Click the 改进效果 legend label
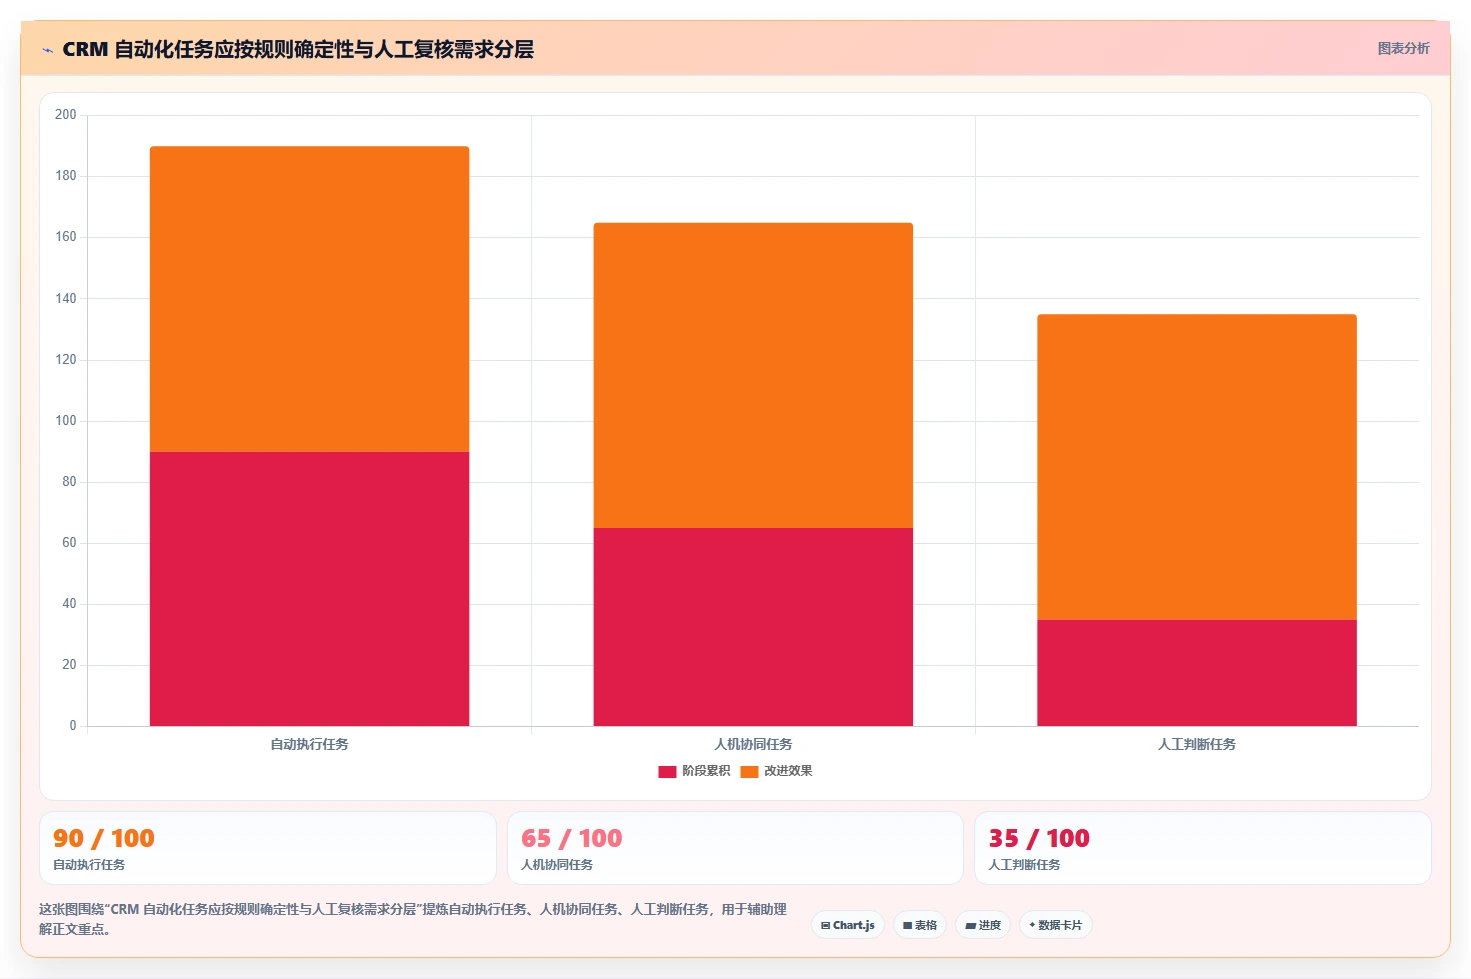This screenshot has height=979, width=1471. click(788, 771)
